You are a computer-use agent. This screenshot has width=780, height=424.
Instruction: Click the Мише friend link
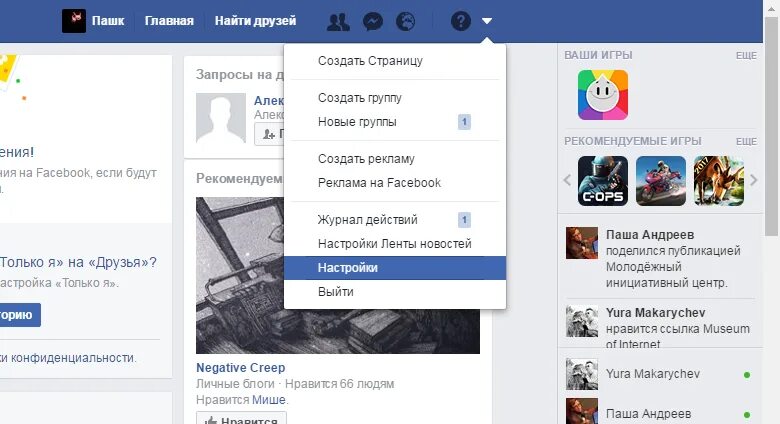269,400
